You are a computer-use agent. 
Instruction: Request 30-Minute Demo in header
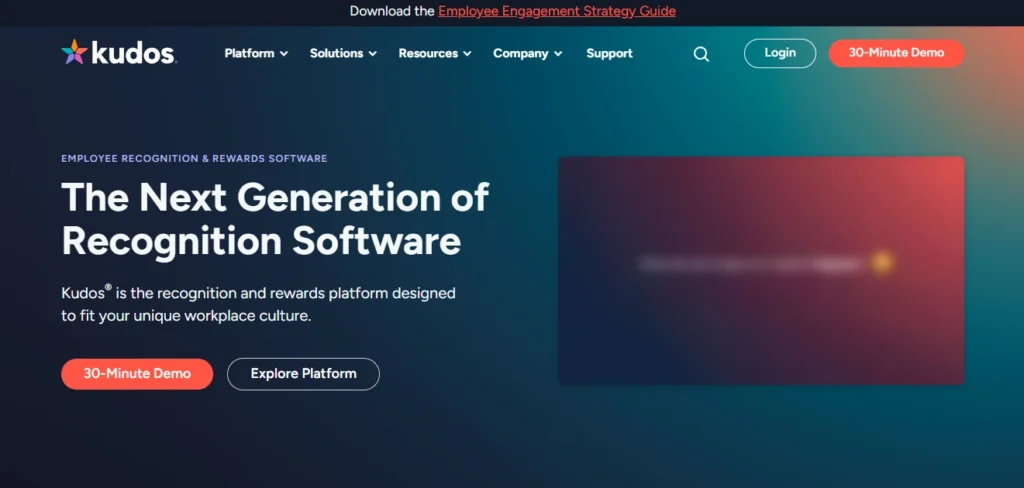tap(896, 54)
